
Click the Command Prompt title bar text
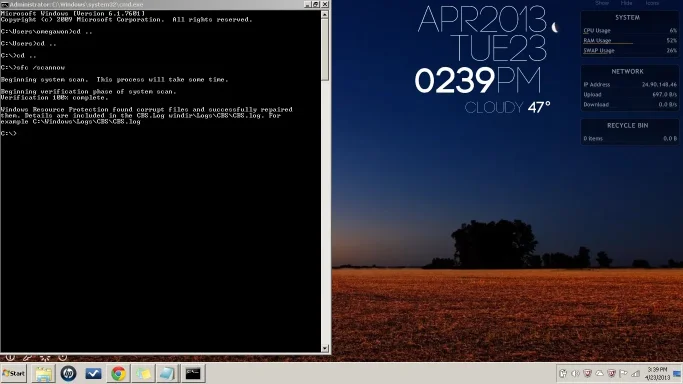coord(76,4)
